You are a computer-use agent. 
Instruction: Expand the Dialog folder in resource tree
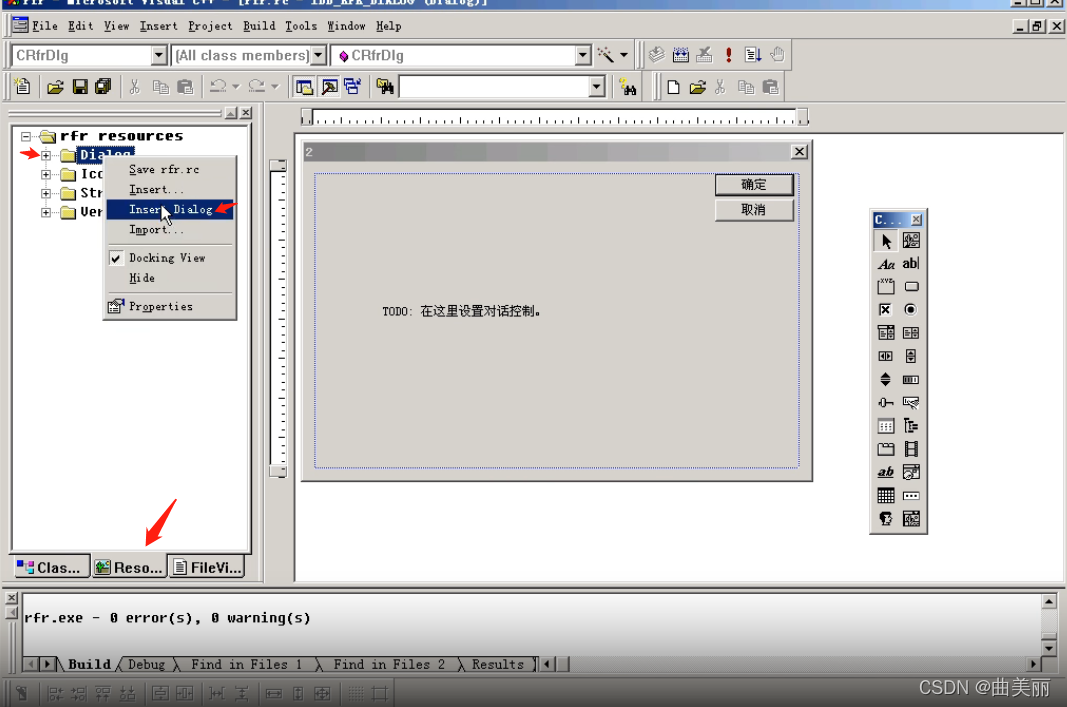[46, 155]
